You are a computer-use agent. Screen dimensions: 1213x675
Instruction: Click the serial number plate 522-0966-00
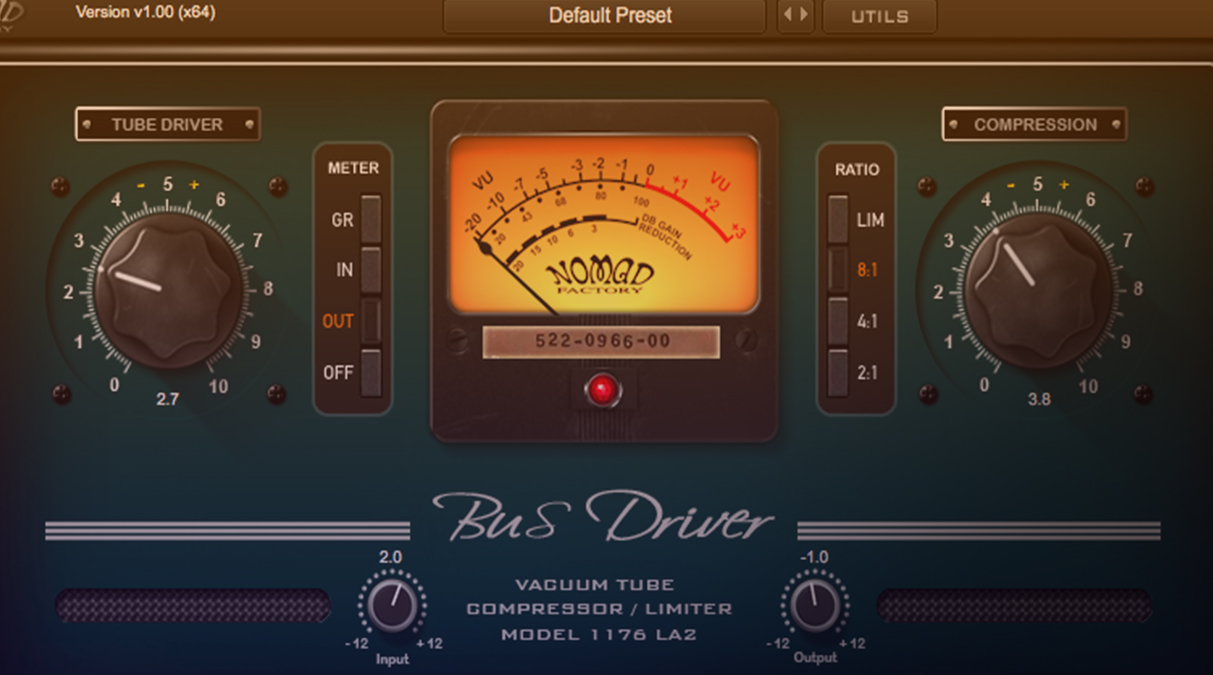[x=601, y=342]
